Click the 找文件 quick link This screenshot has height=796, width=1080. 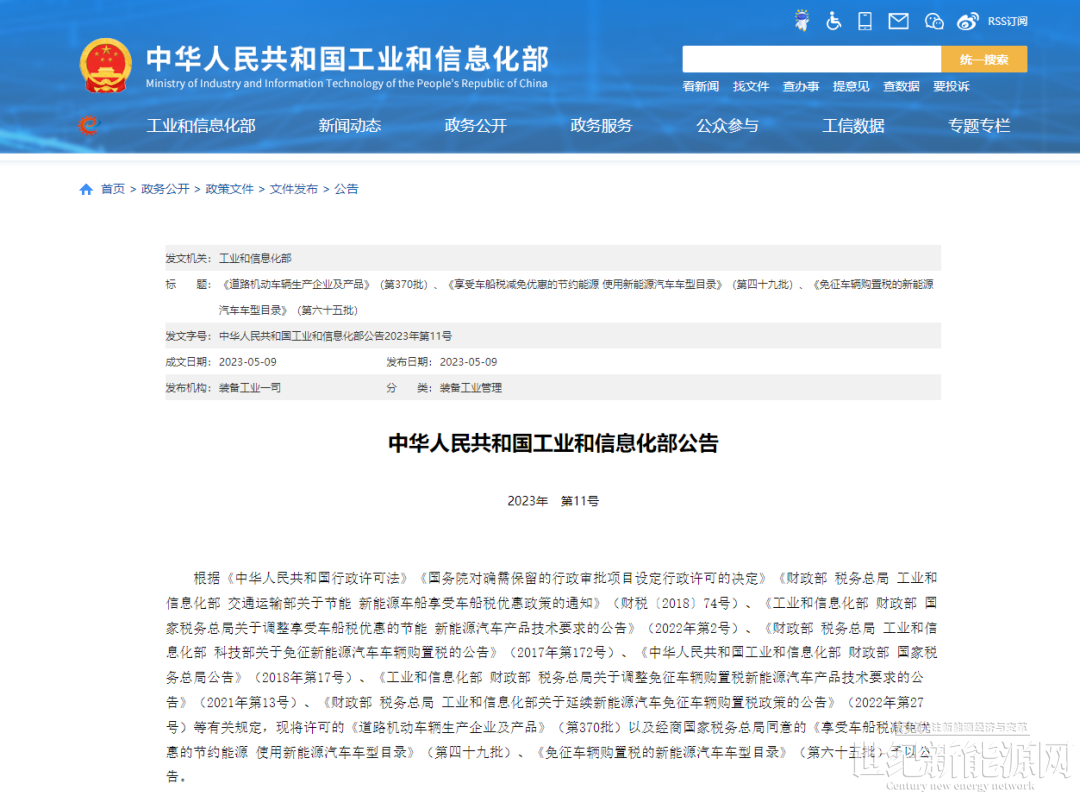(751, 87)
